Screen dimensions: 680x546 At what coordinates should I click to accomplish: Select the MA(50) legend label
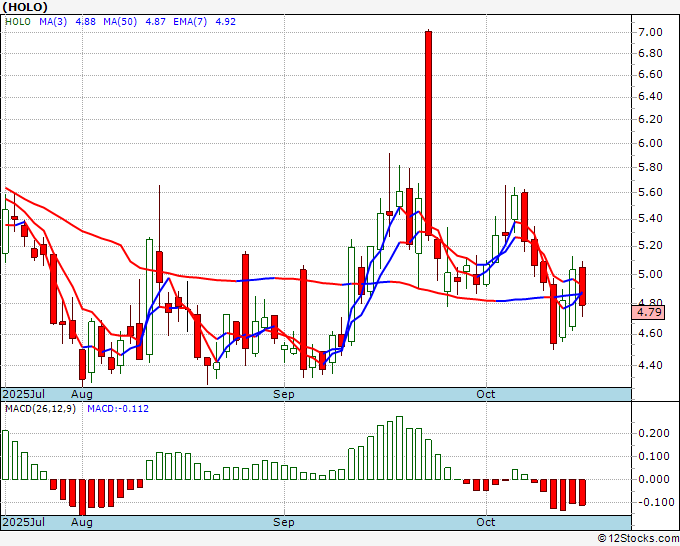pos(120,22)
